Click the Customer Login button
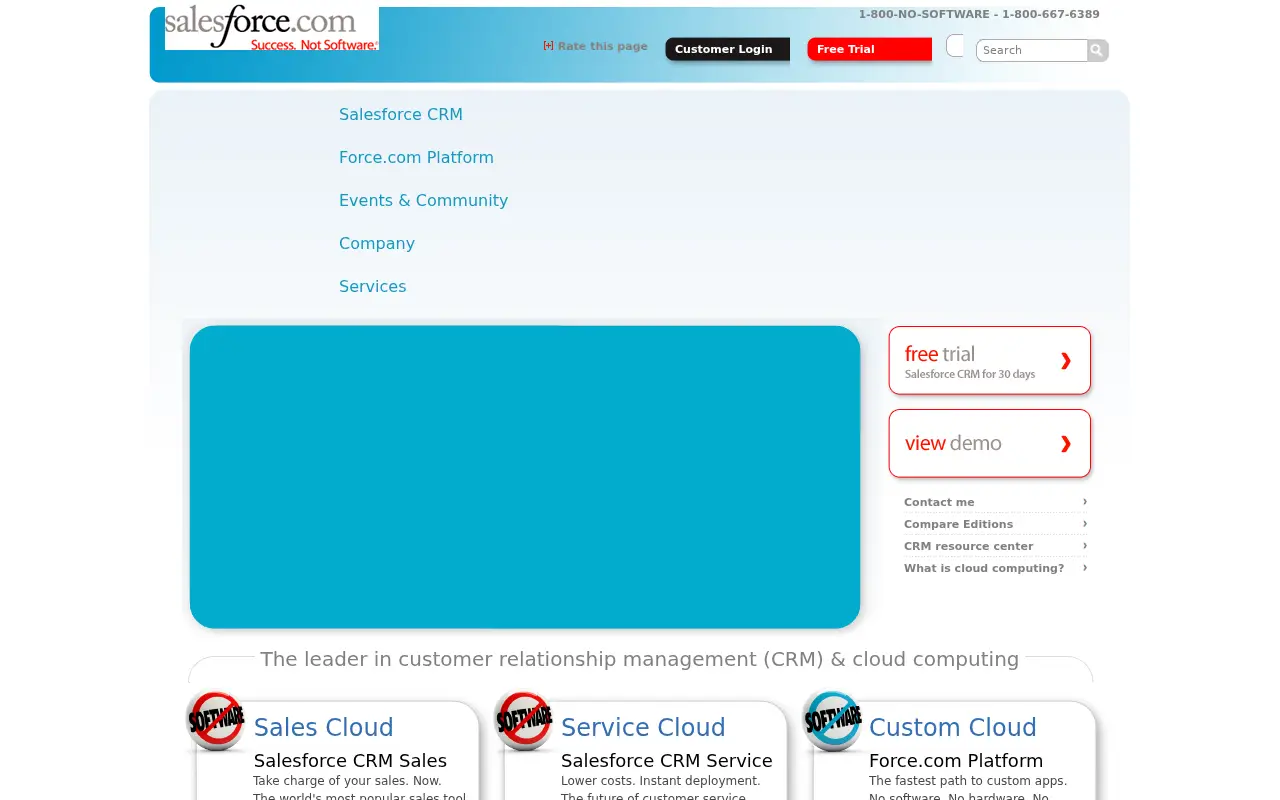The height and width of the screenshot is (800, 1280). (x=727, y=49)
